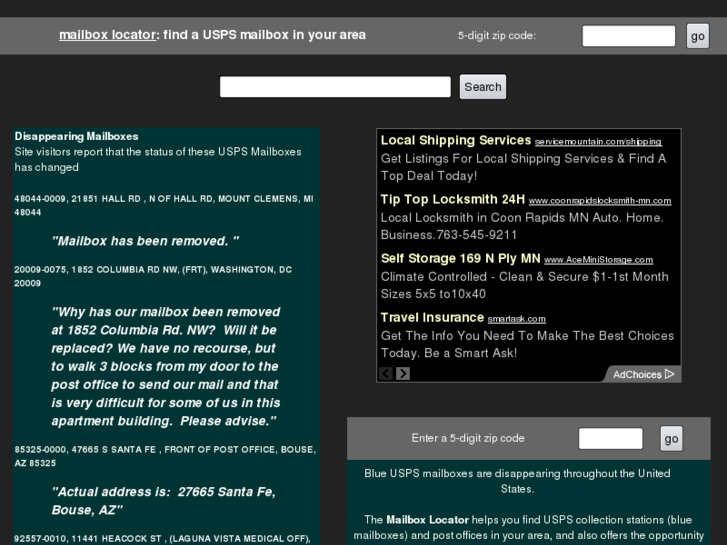Open the Tip Top Locksmith 24H ad
The height and width of the screenshot is (545, 727).
pyautogui.click(x=453, y=199)
